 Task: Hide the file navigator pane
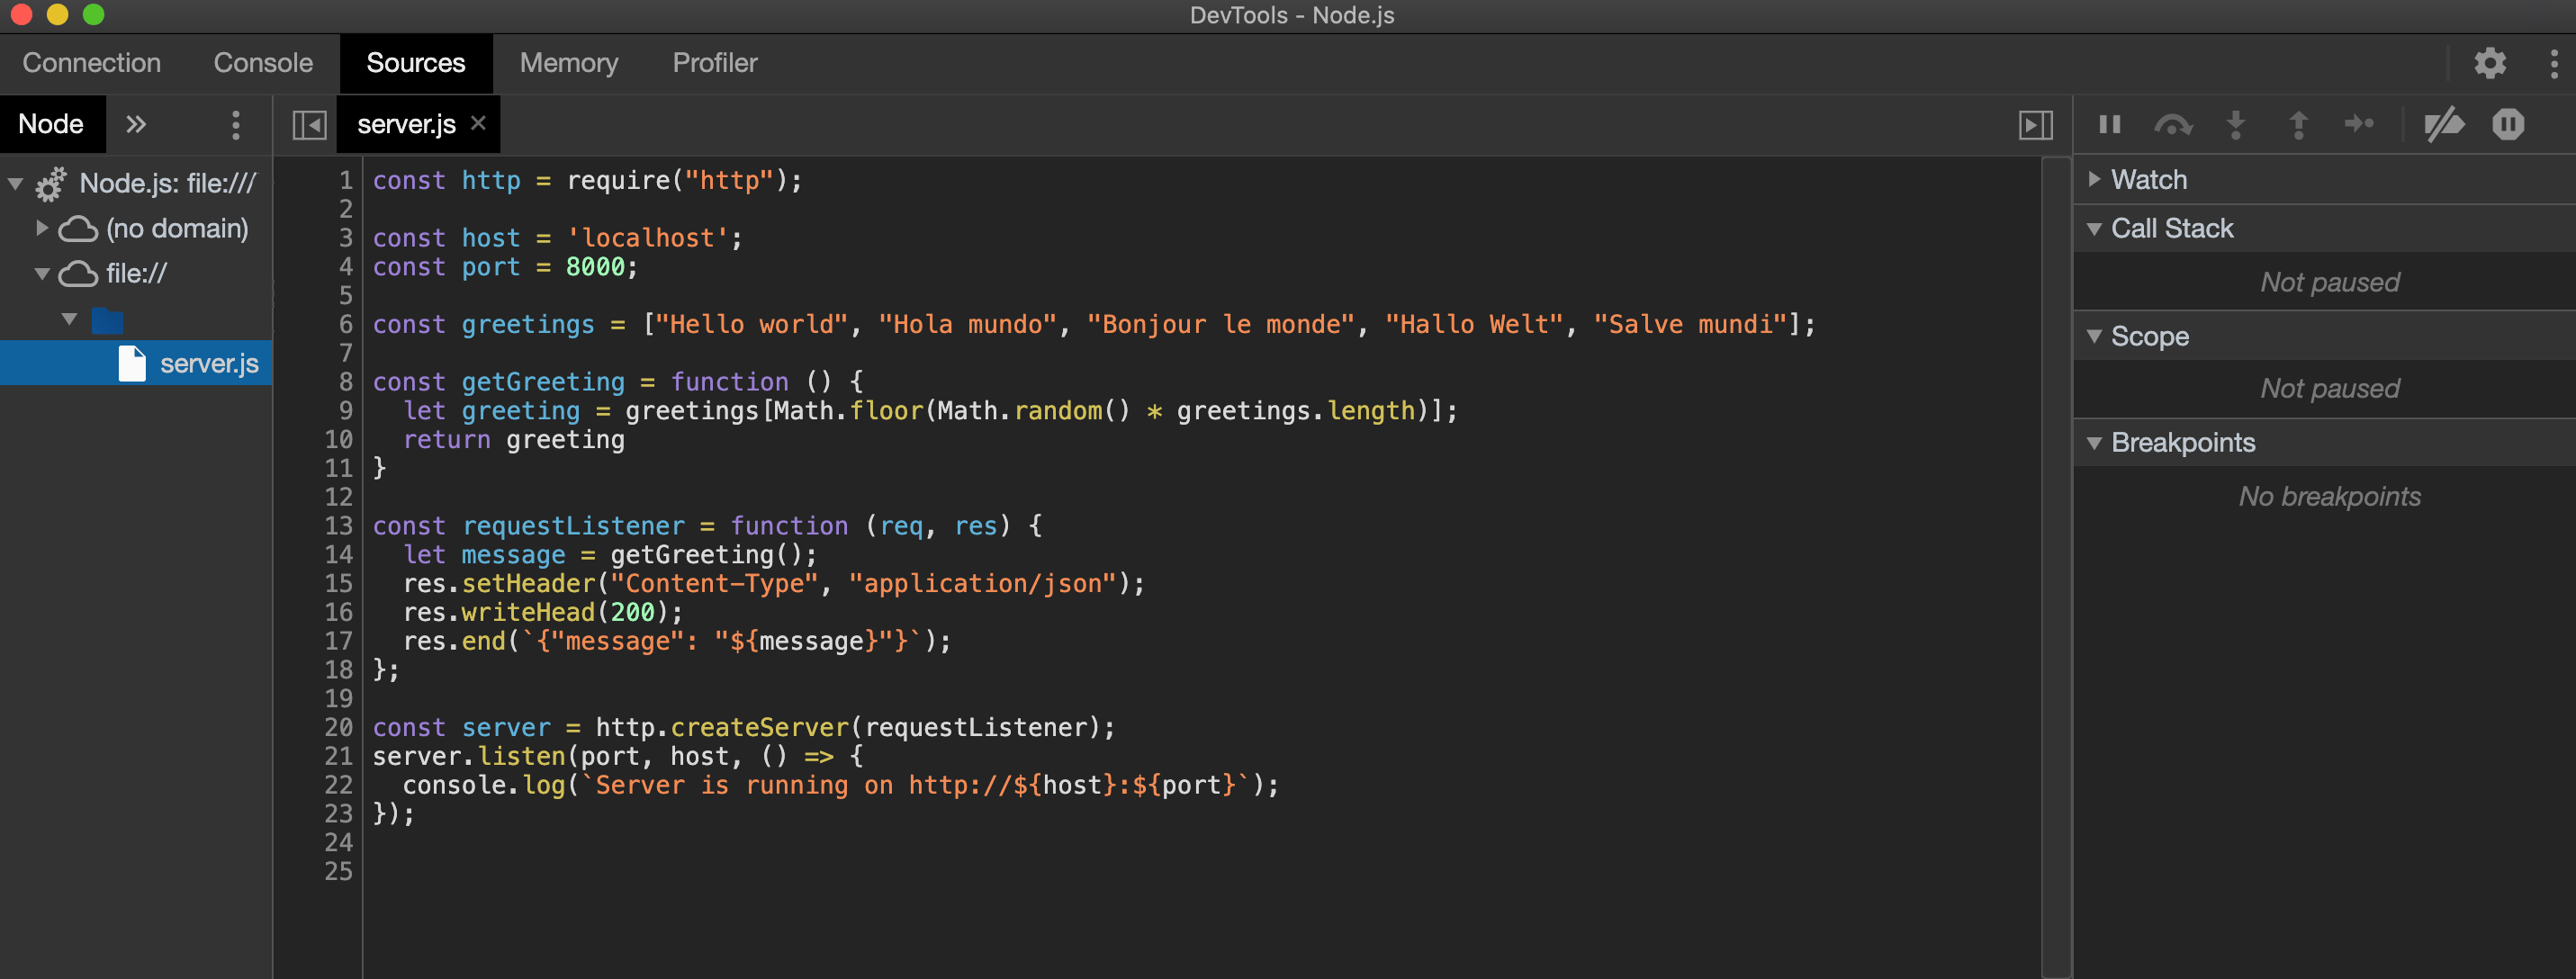(309, 125)
